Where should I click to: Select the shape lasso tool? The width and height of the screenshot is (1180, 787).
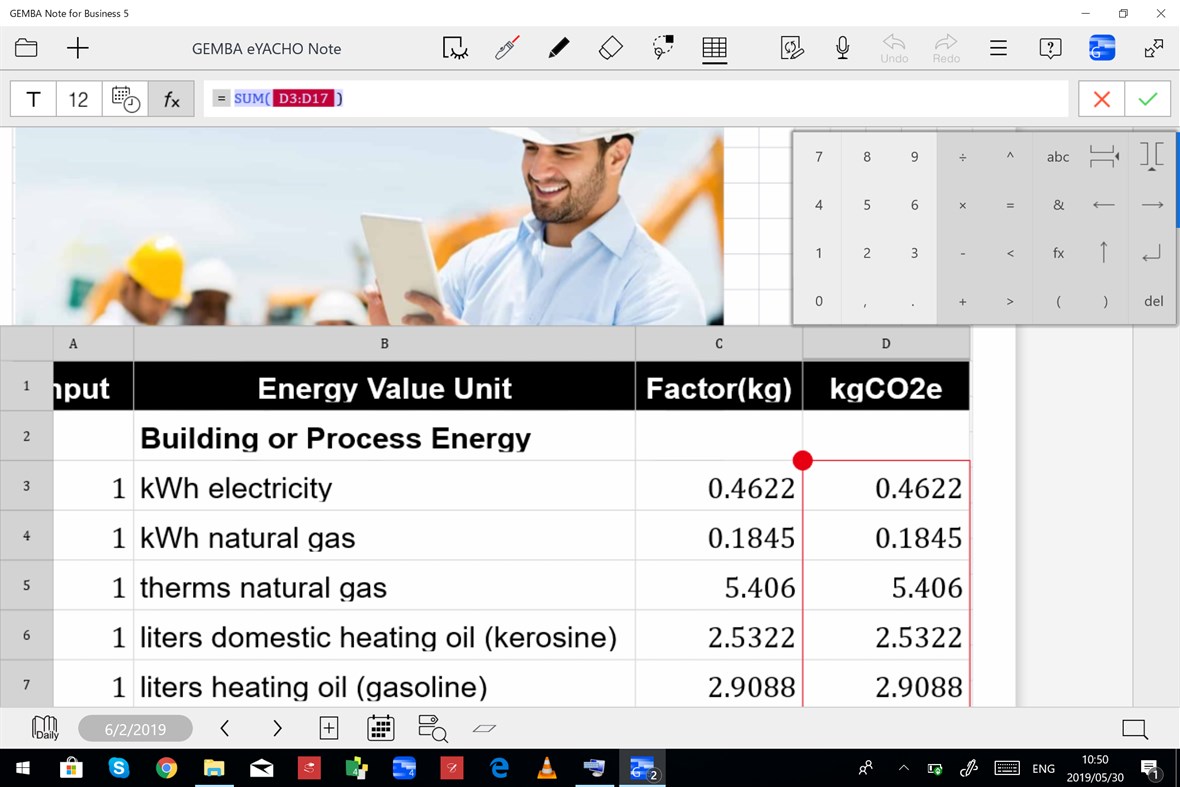coord(663,48)
